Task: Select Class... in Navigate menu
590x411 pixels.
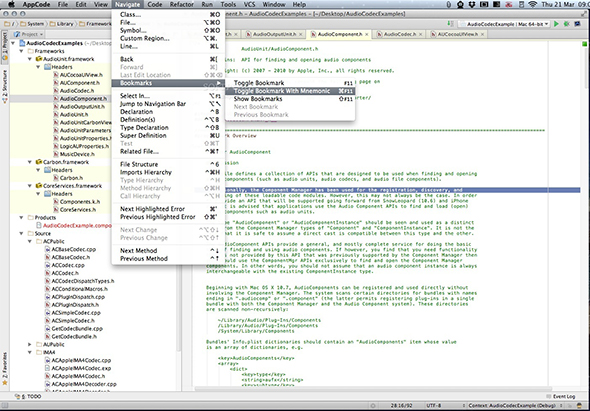Action: tap(168, 15)
